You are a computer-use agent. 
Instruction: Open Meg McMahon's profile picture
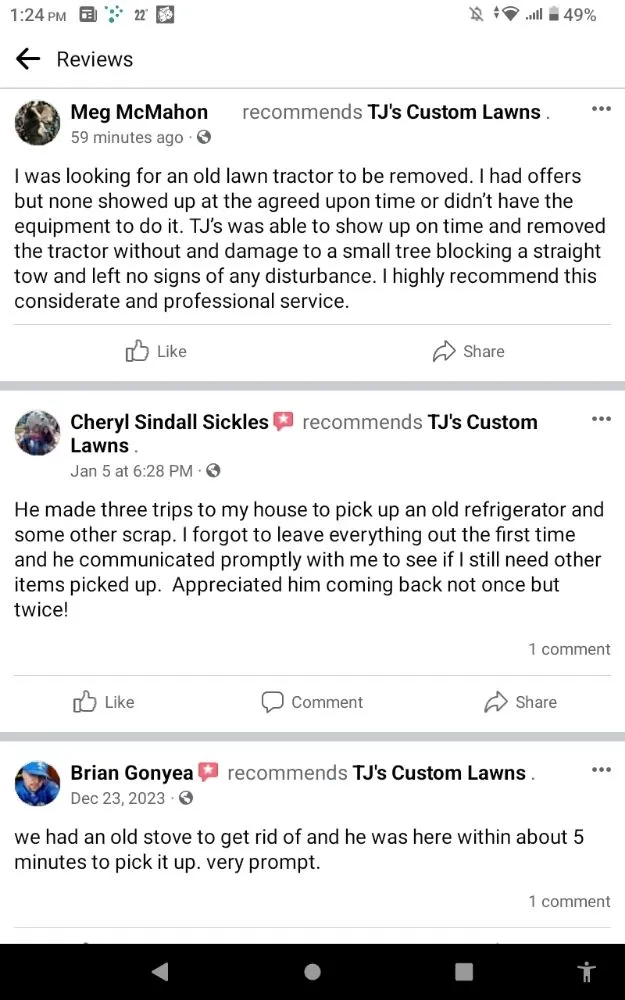pos(38,124)
